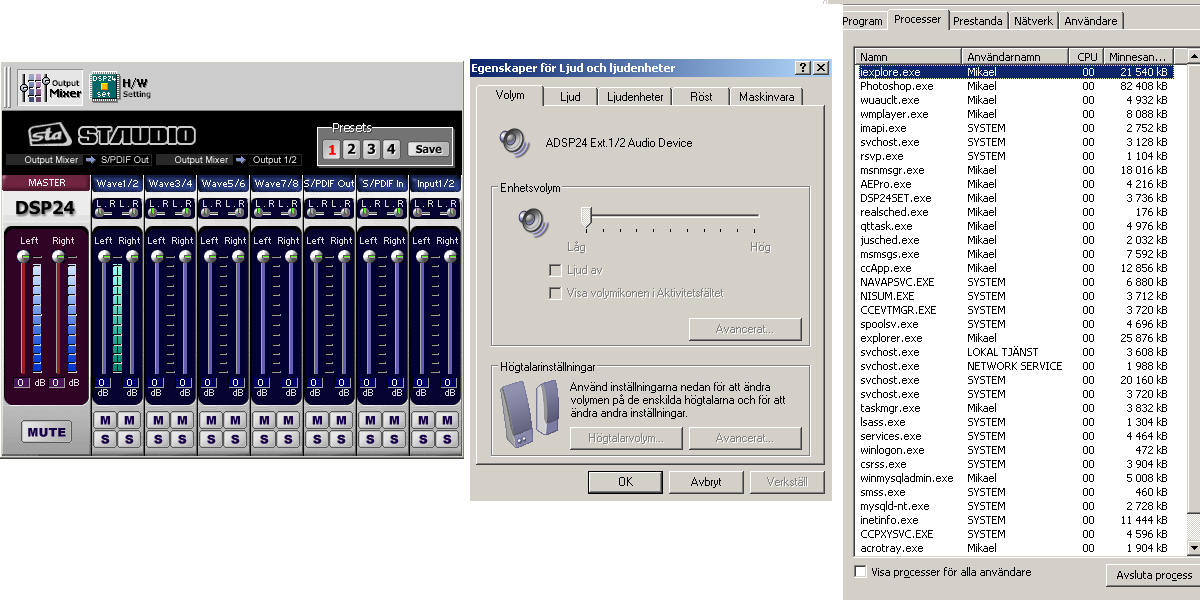Enable Visa processer för alla användare
Viewport: 1200px width, 600px height.
click(x=861, y=572)
